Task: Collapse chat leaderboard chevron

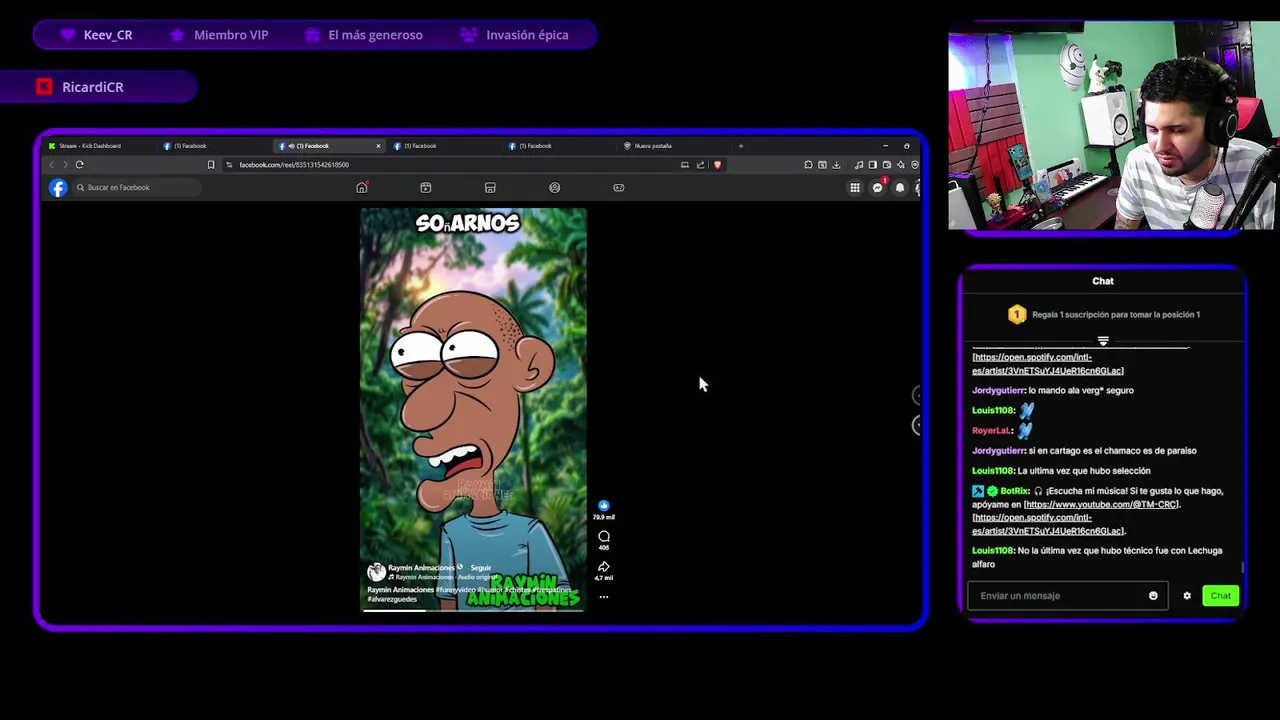Action: click(1103, 341)
